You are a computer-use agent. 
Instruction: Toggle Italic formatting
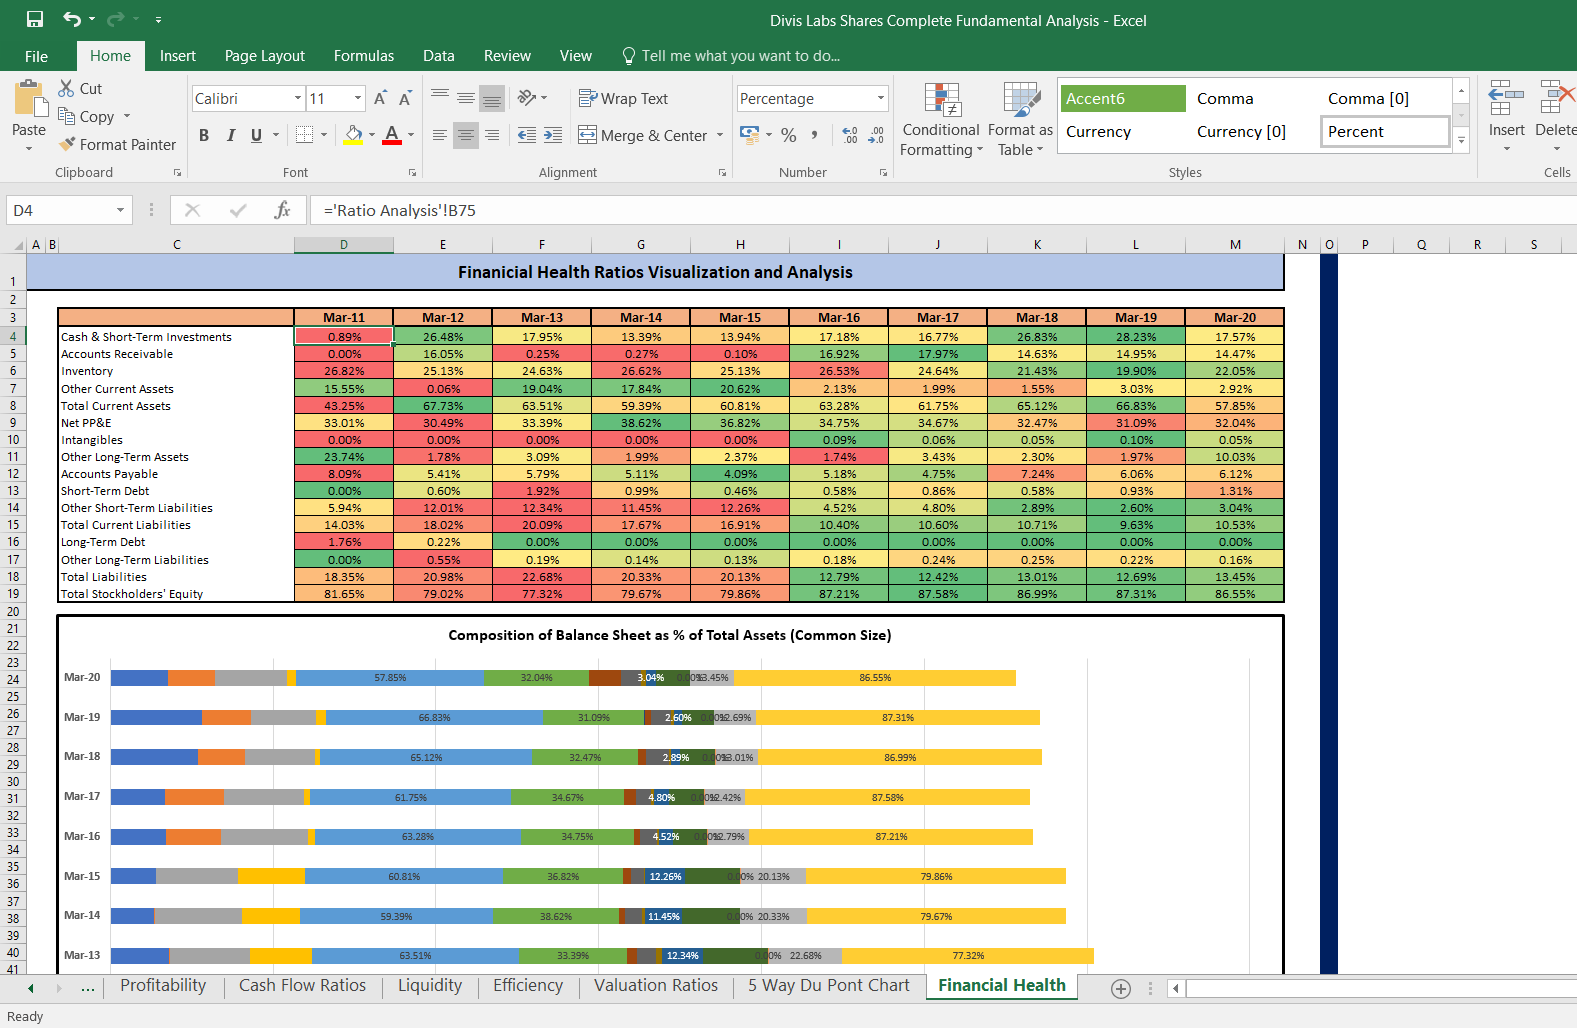[231, 135]
